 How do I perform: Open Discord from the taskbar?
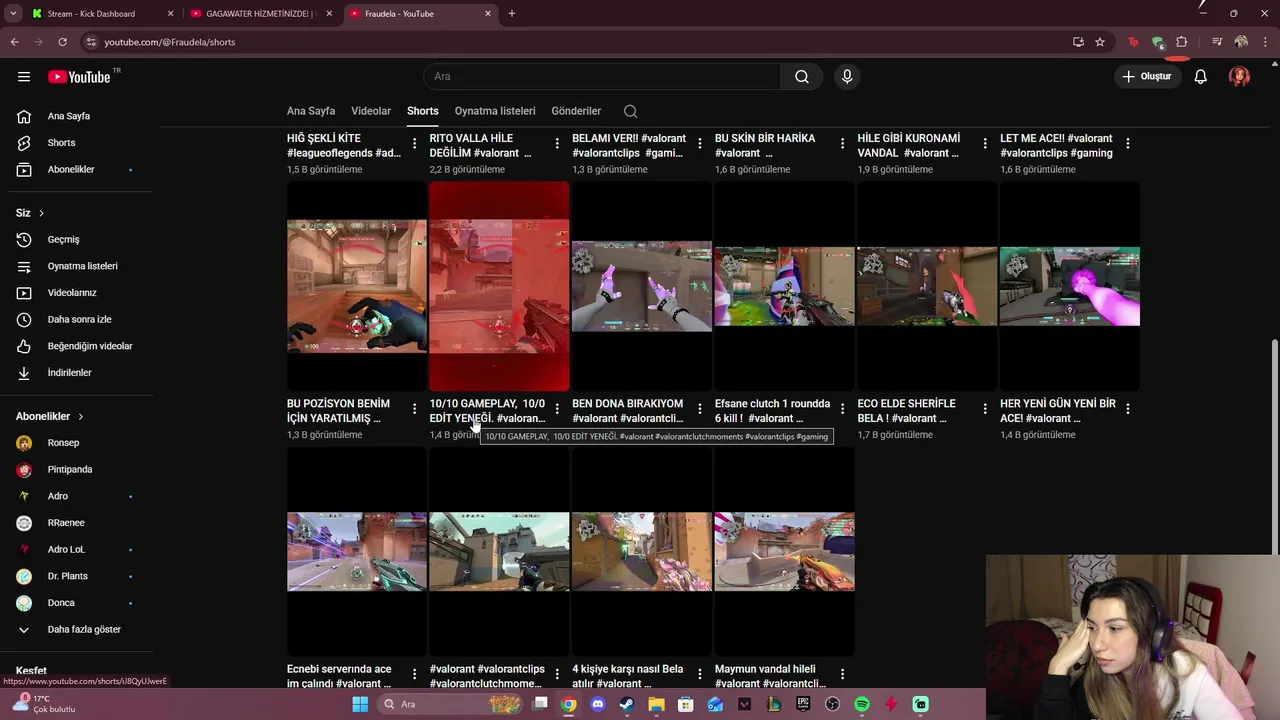[598, 704]
